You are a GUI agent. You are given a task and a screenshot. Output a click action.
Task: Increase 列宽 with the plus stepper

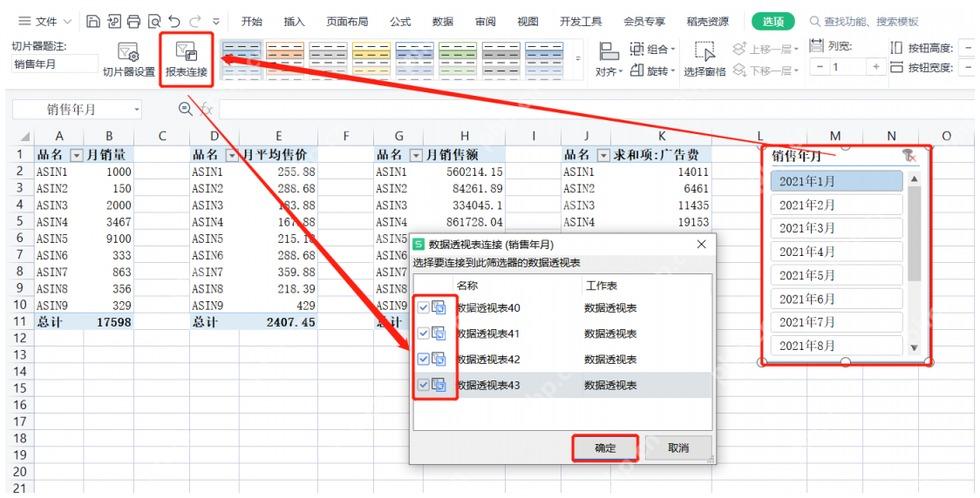click(876, 67)
